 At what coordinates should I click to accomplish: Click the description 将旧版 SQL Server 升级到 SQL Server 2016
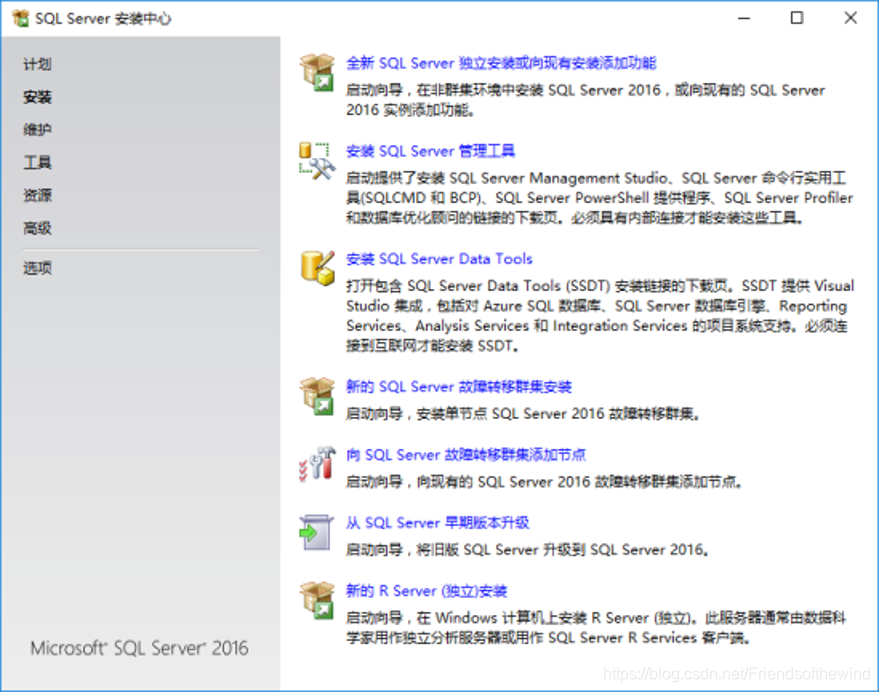coord(527,550)
